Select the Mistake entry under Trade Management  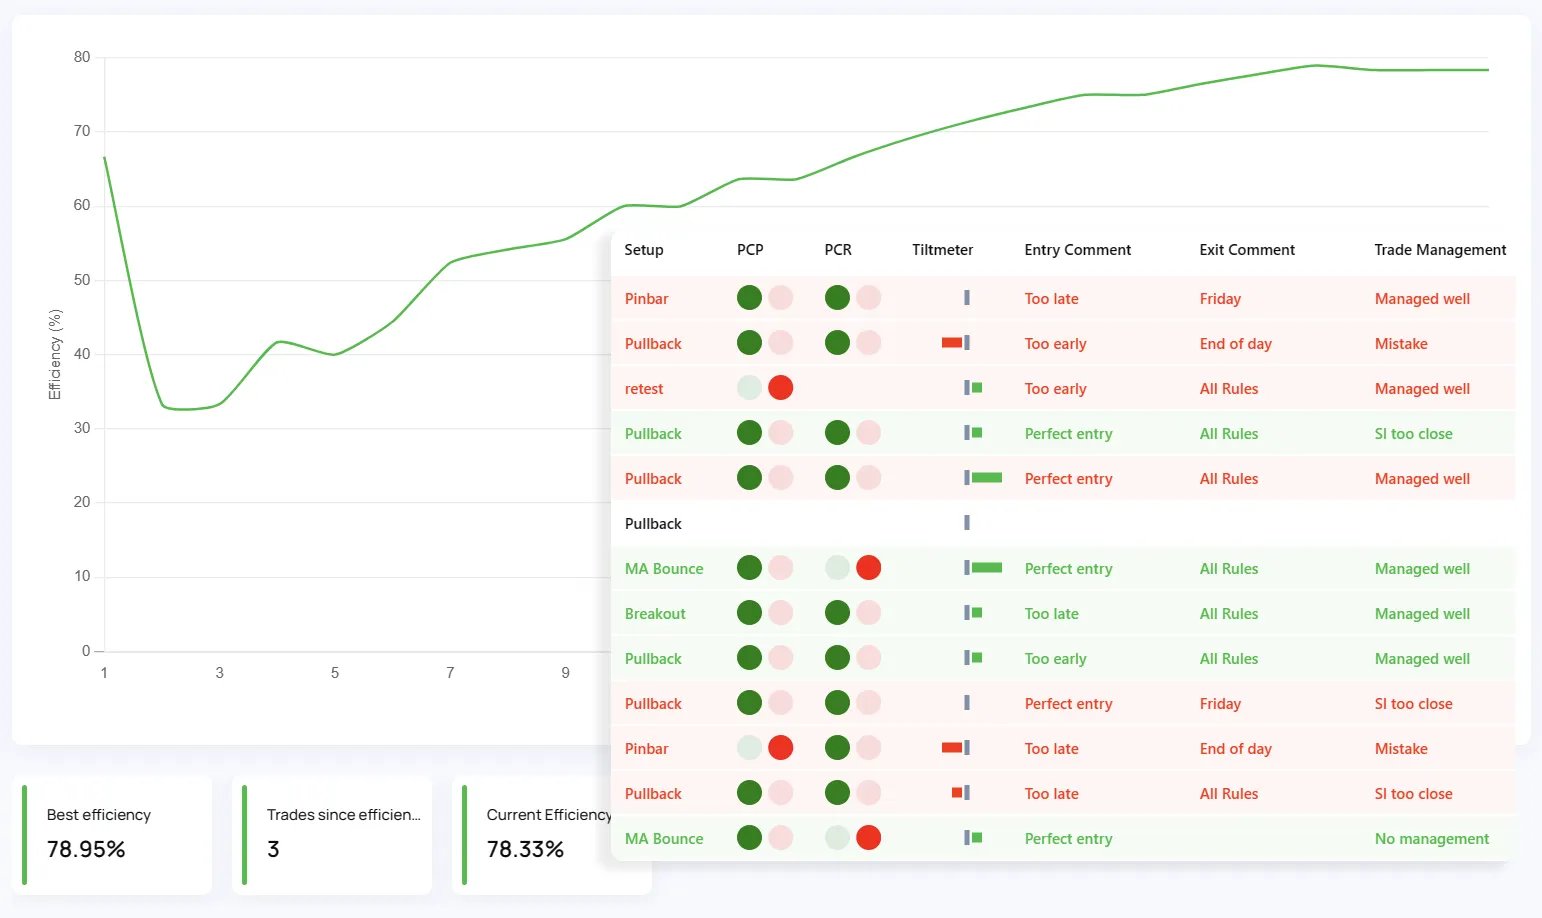pos(1400,343)
